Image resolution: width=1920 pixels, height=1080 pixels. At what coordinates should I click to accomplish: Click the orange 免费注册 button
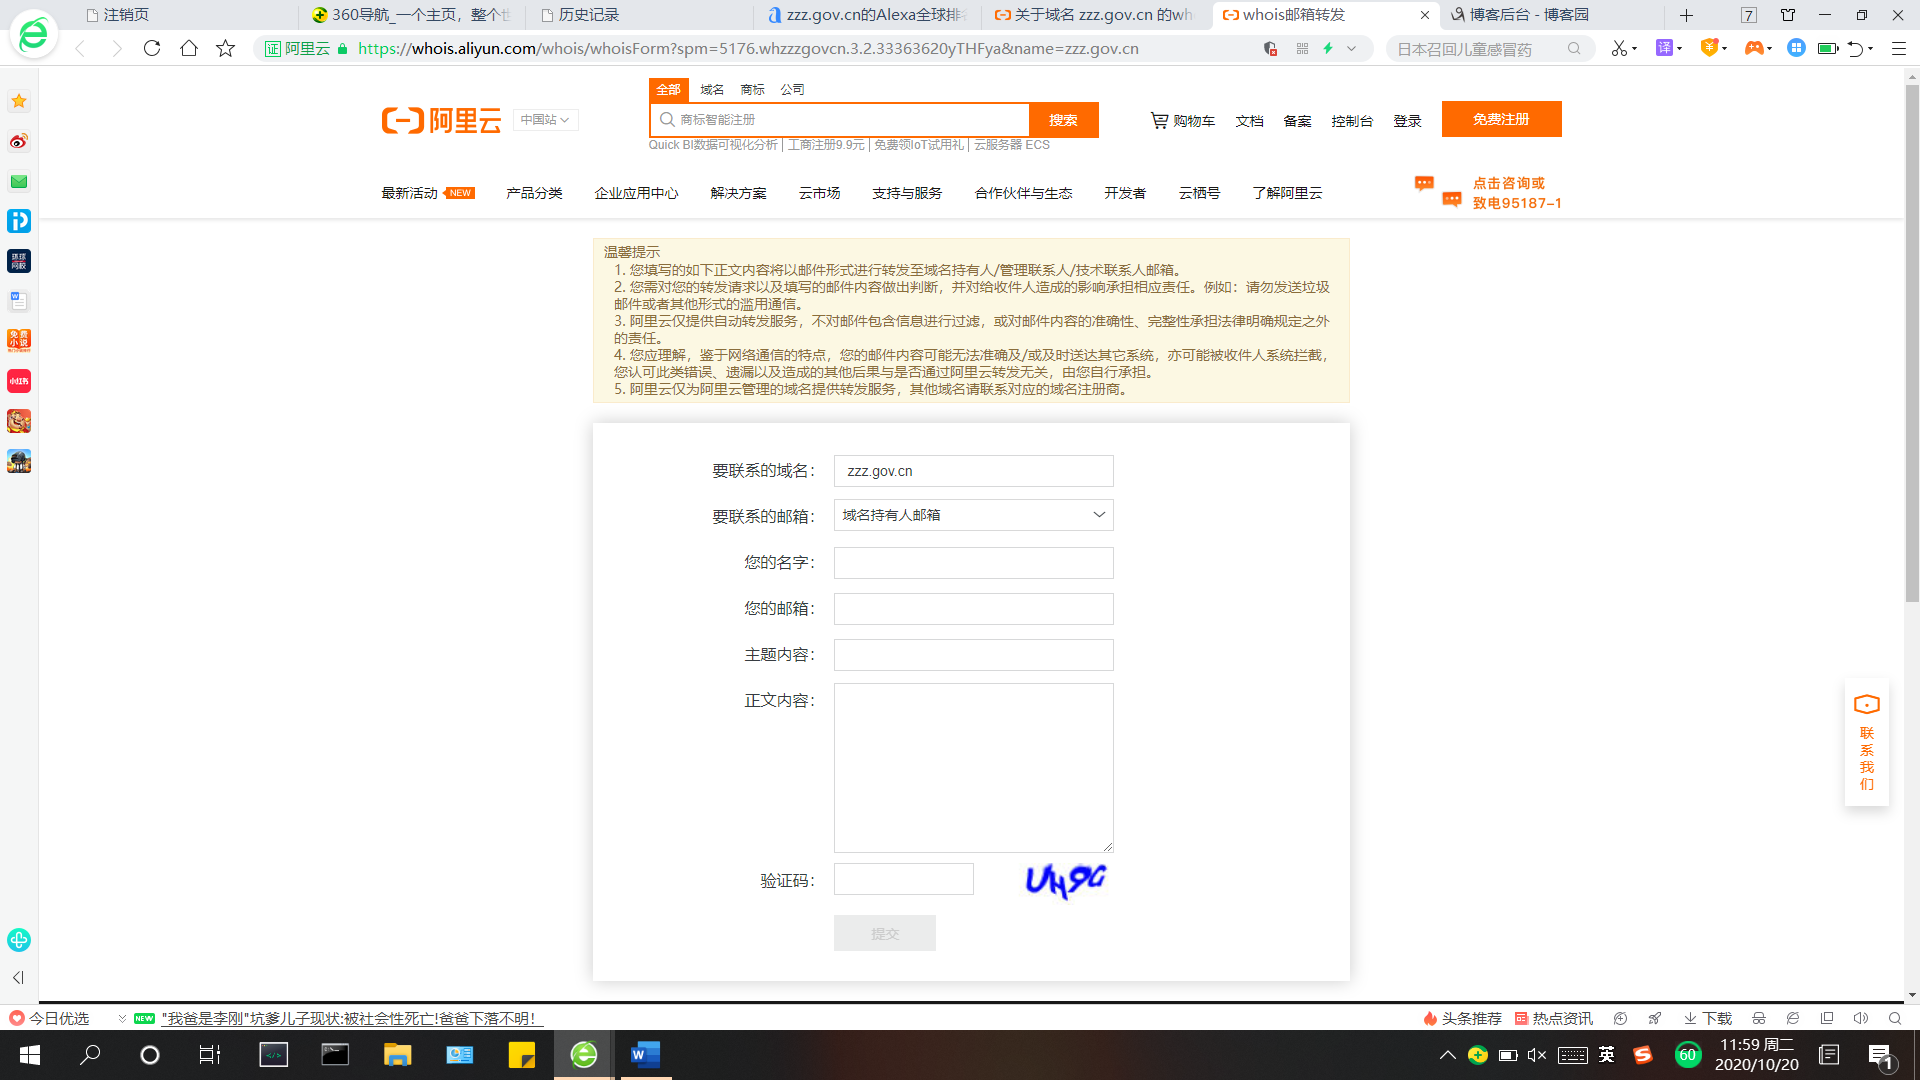coord(1501,119)
